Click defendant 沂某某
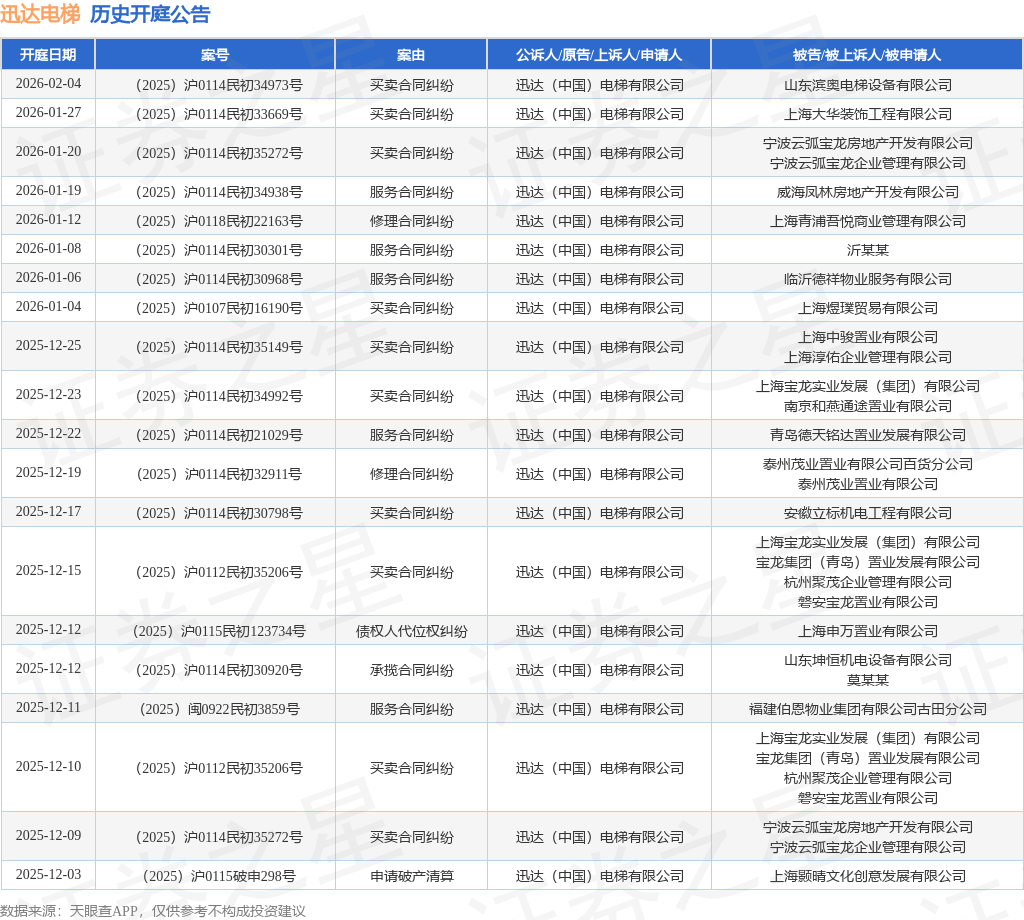Screen dimensions: 1024x920 (867, 250)
